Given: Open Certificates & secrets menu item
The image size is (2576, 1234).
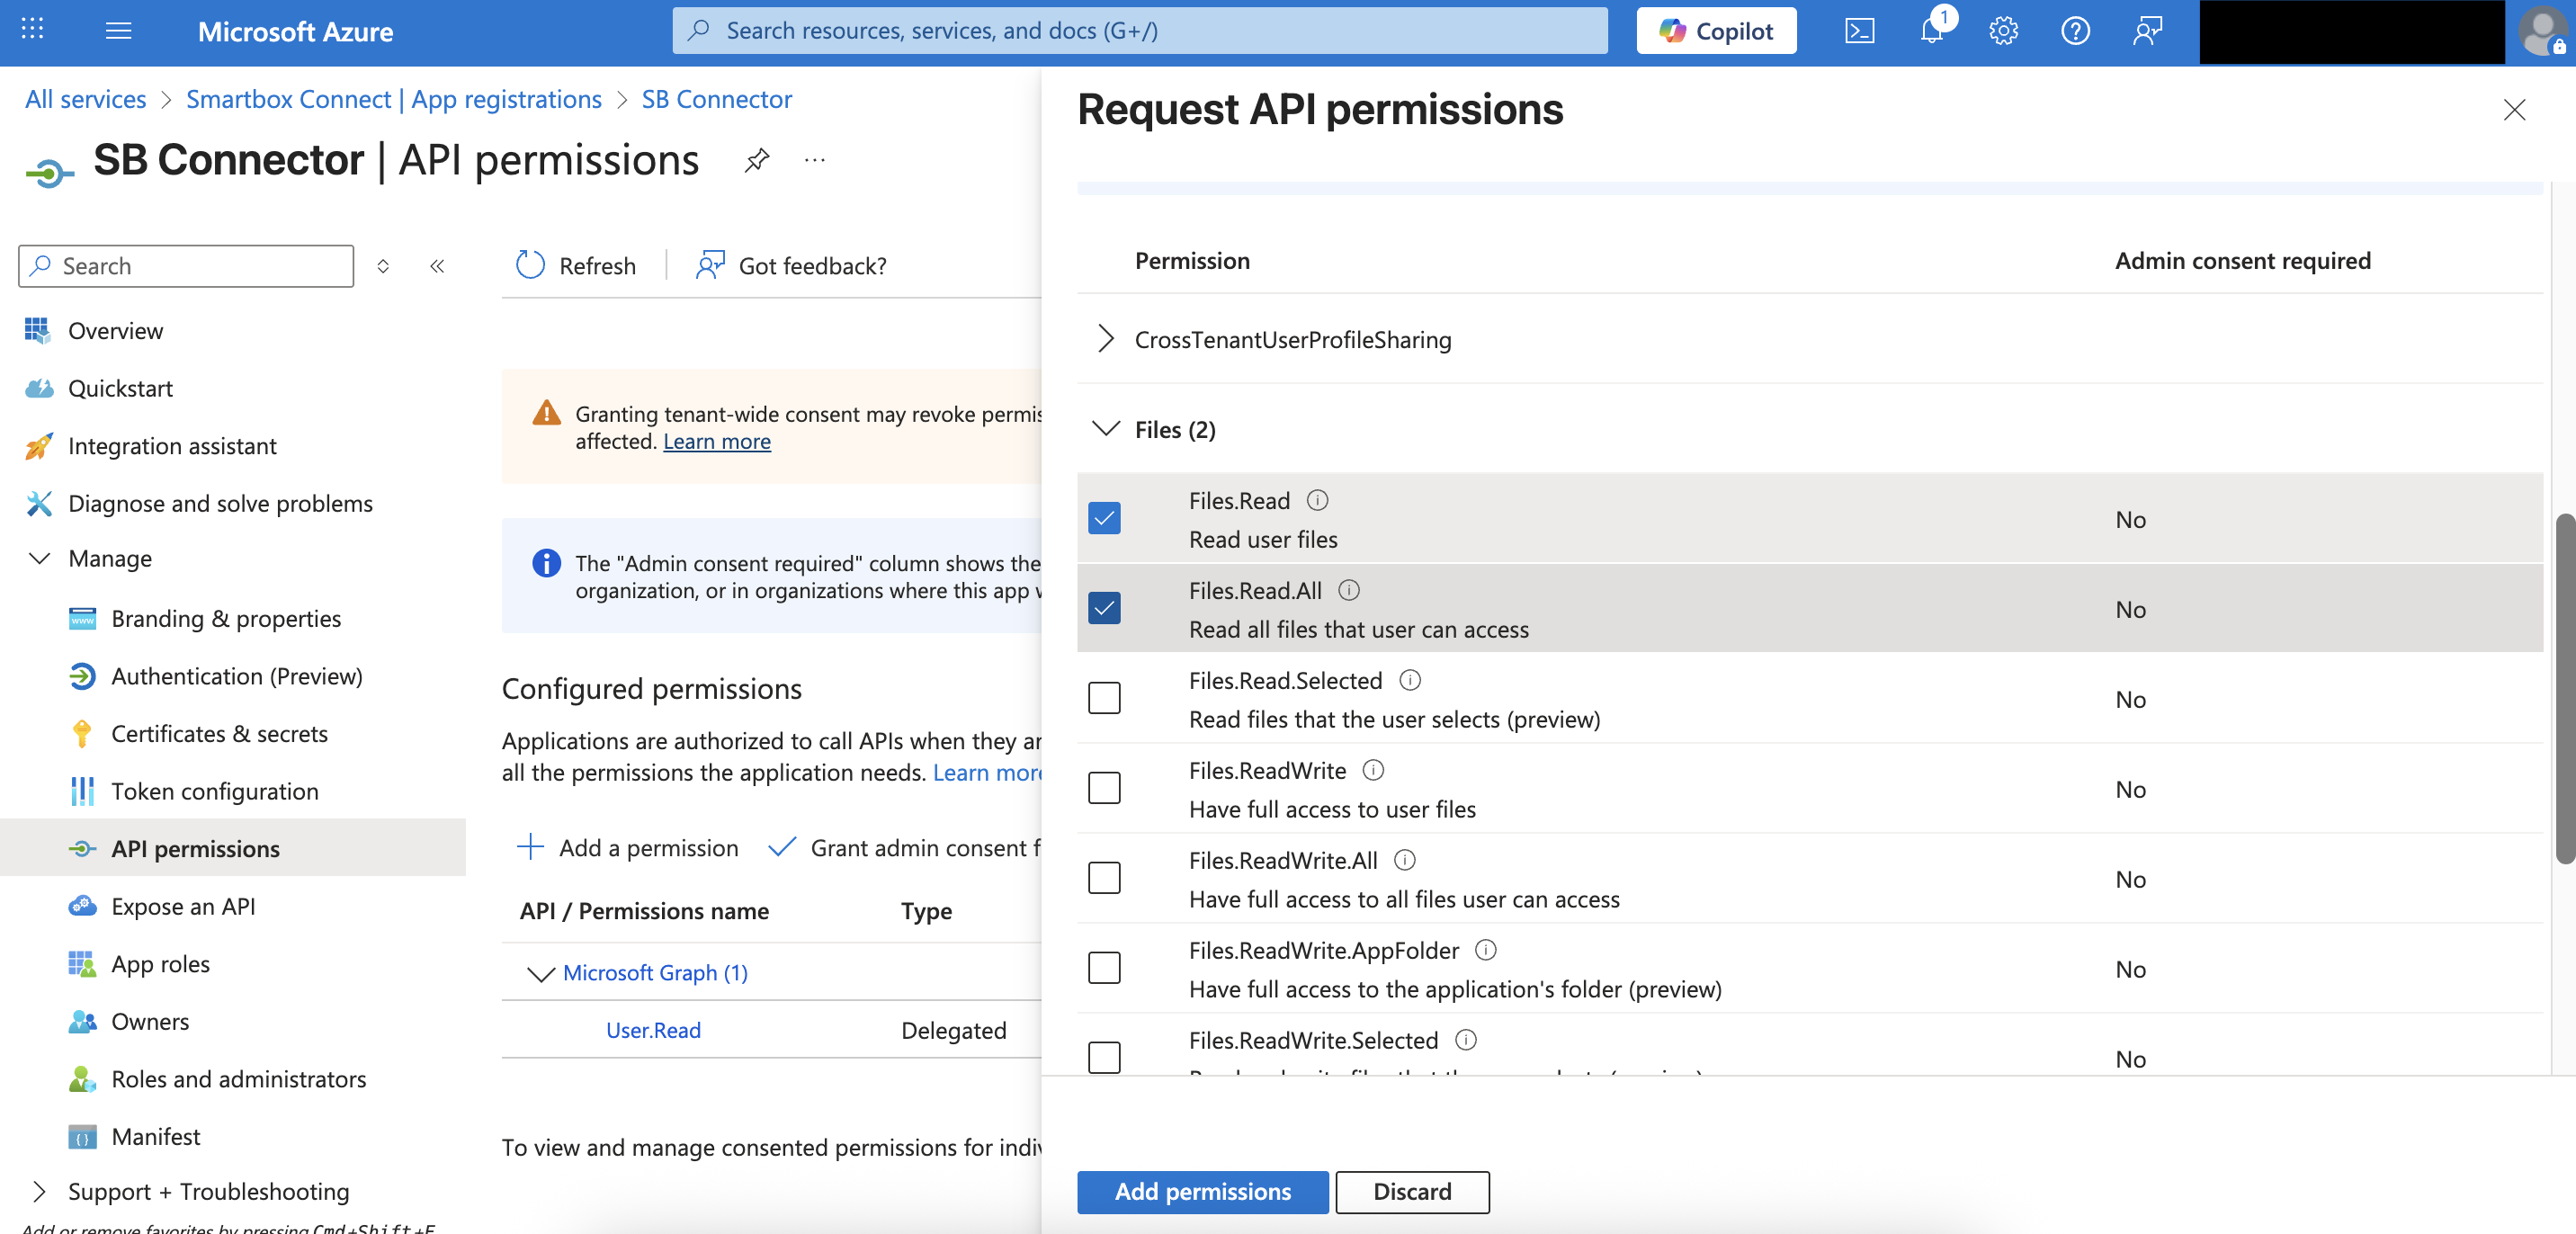Looking at the screenshot, I should [219, 733].
